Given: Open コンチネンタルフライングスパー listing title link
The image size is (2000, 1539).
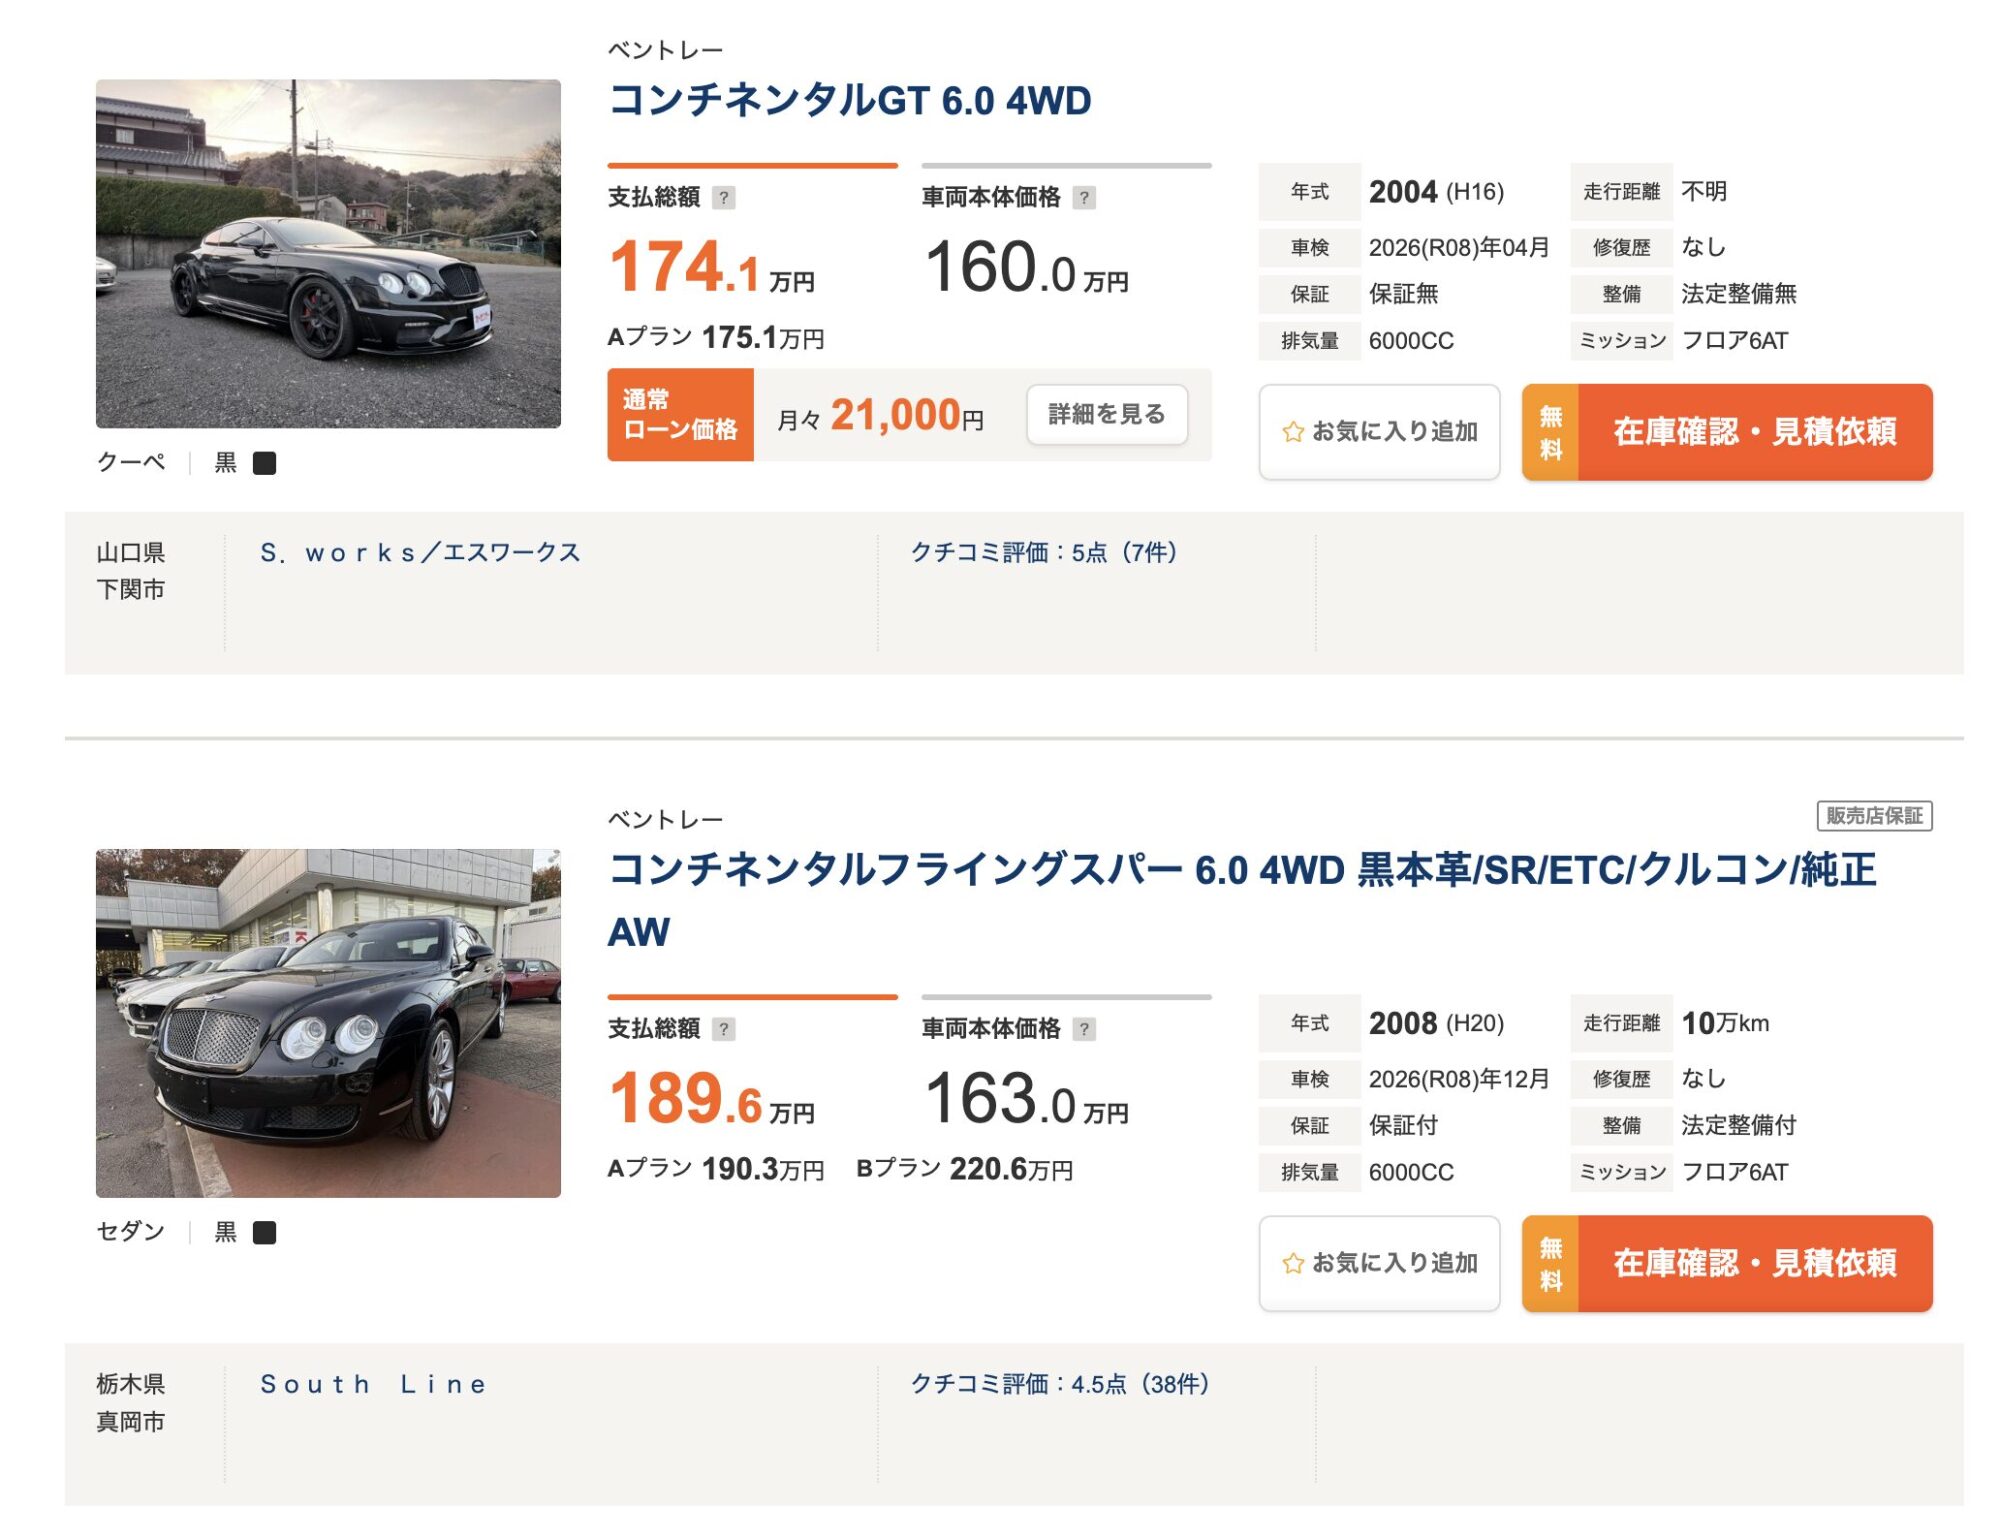Looking at the screenshot, I should pyautogui.click(x=1240, y=871).
